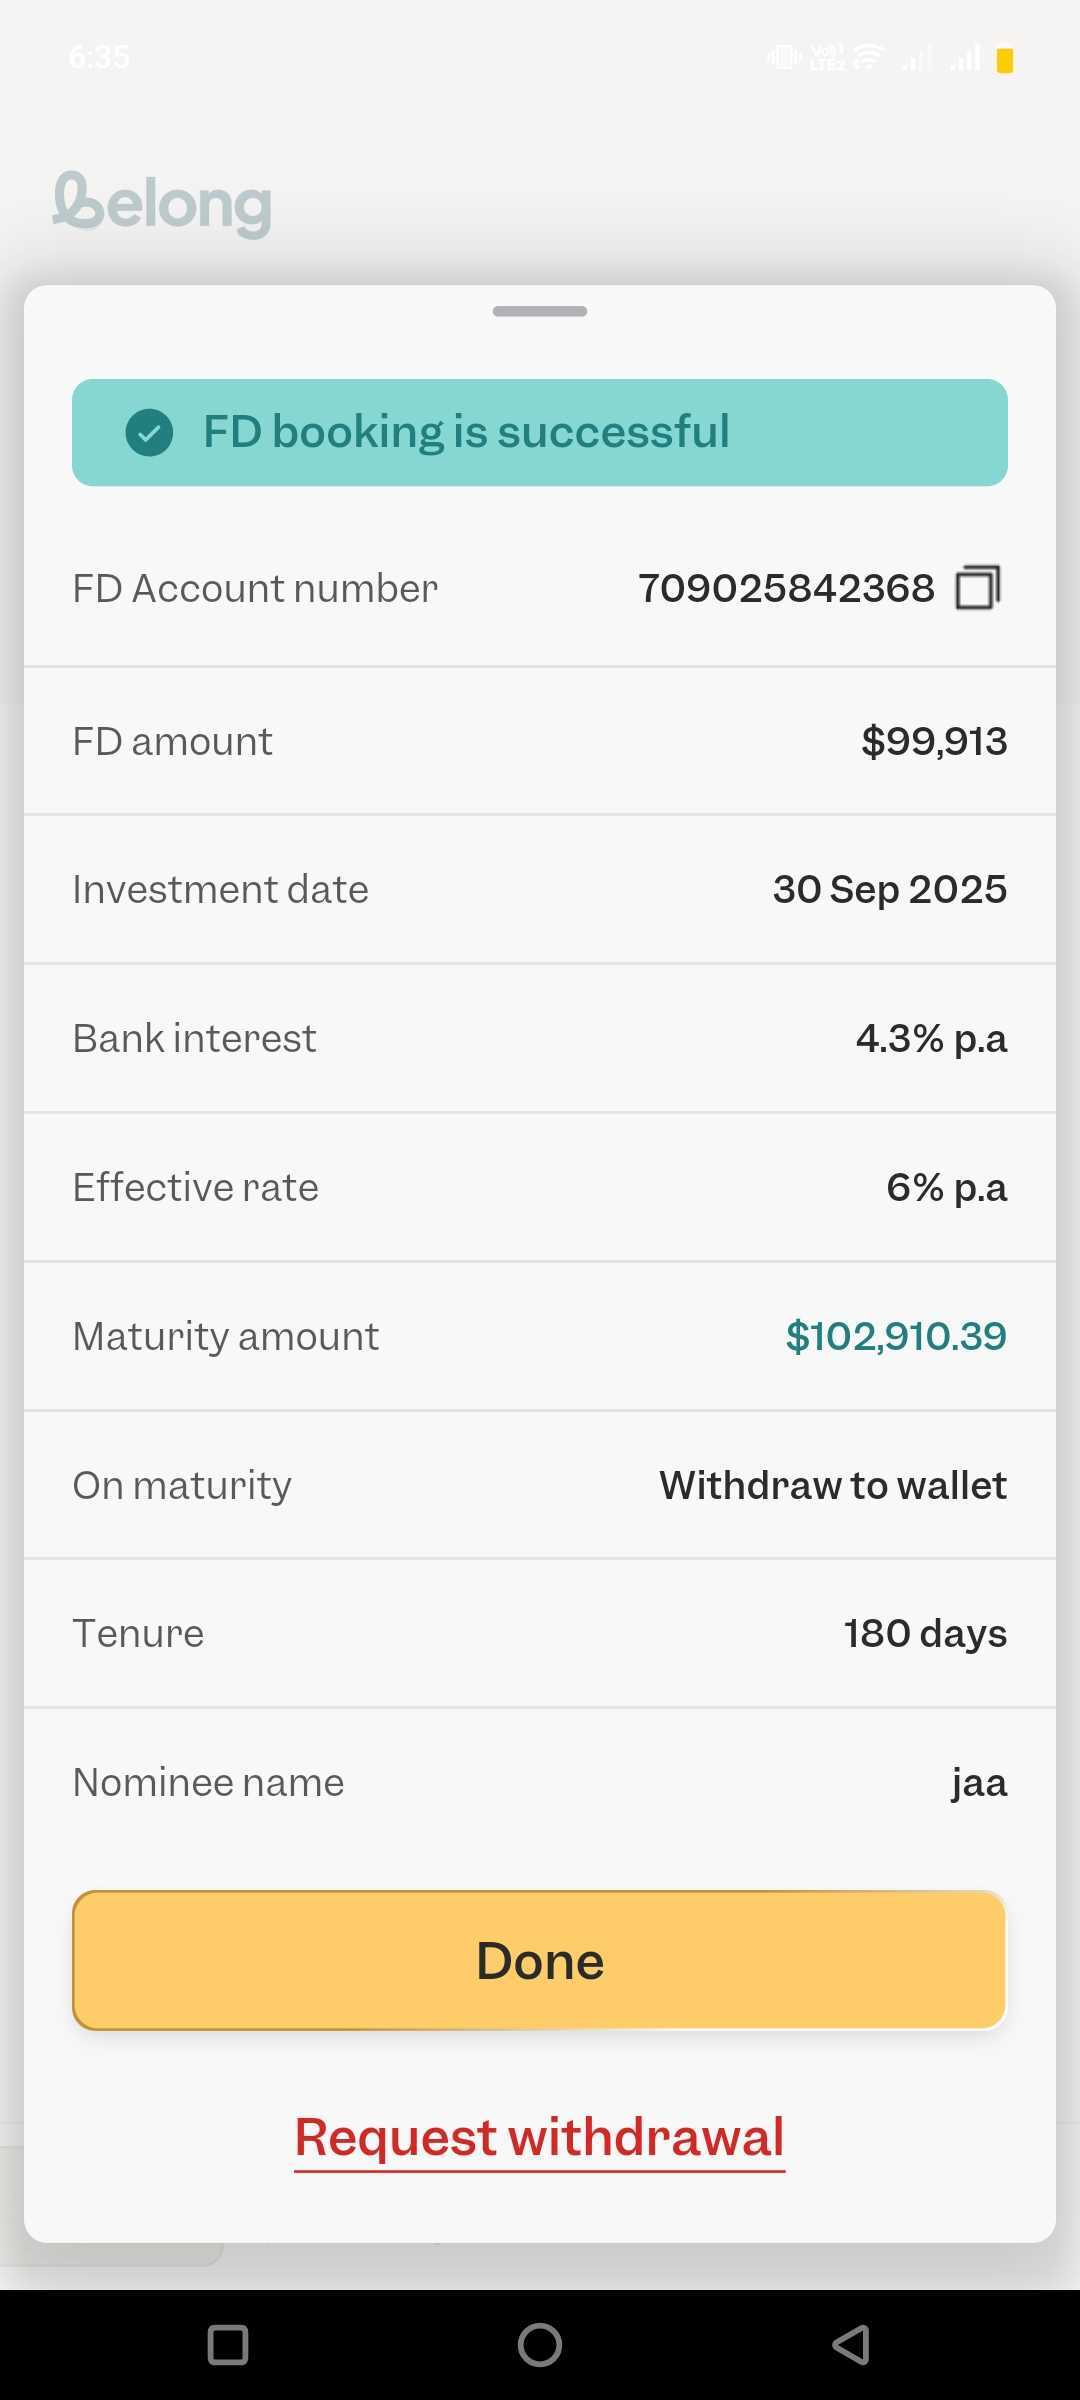Tap the Withdraw to wallet value
Viewport: 1080px width, 2400px height.
click(832, 1485)
